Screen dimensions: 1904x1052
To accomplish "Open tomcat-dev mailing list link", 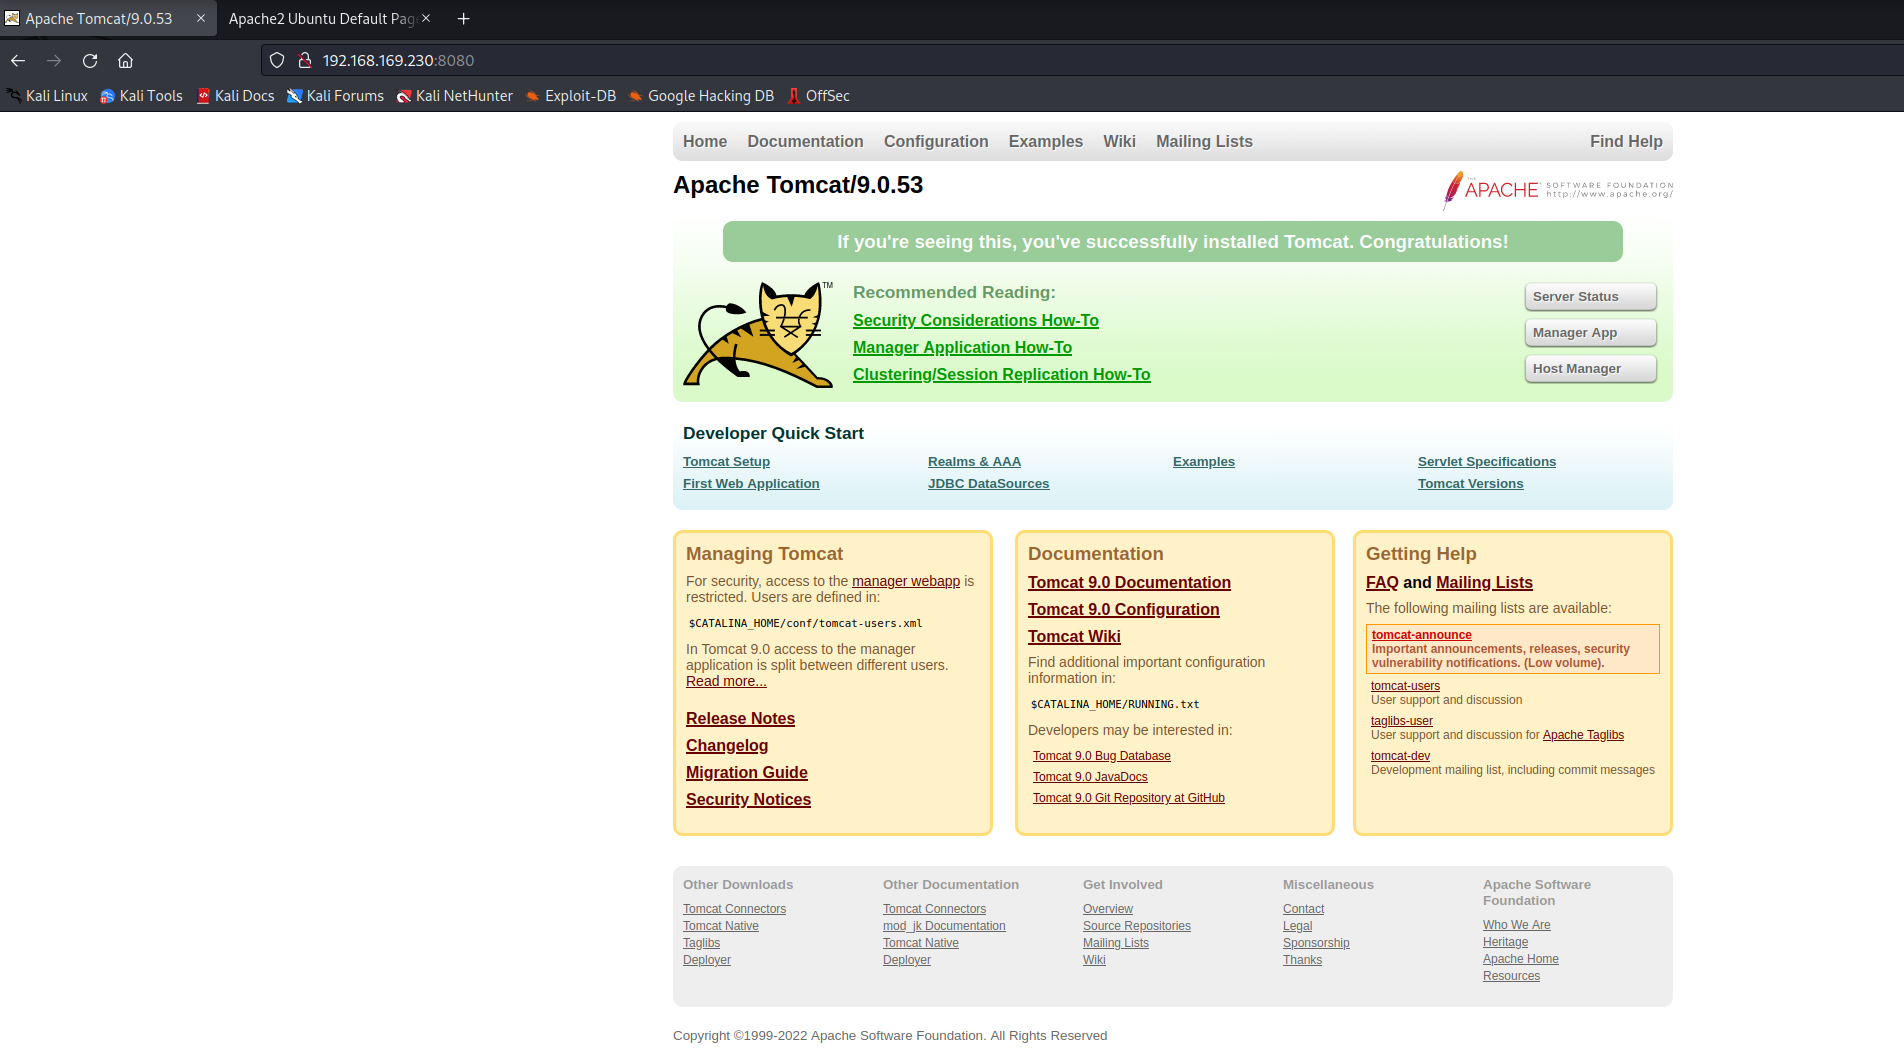I will point(1400,756).
